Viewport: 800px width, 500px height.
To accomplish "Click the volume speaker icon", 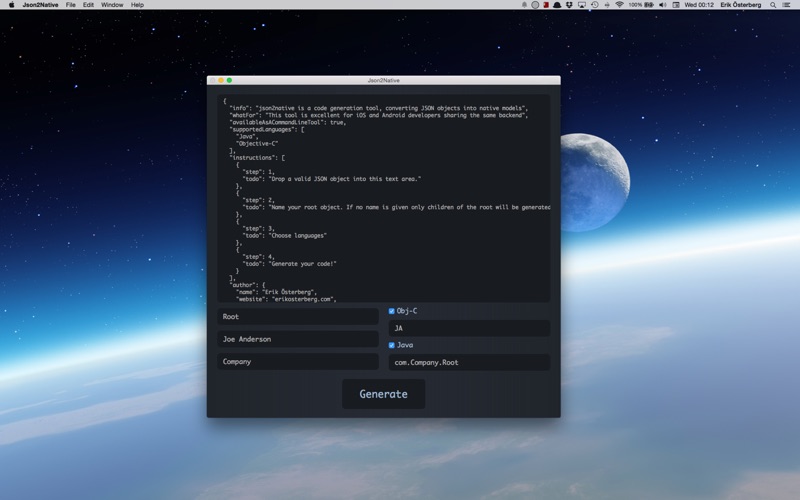I will click(x=663, y=5).
